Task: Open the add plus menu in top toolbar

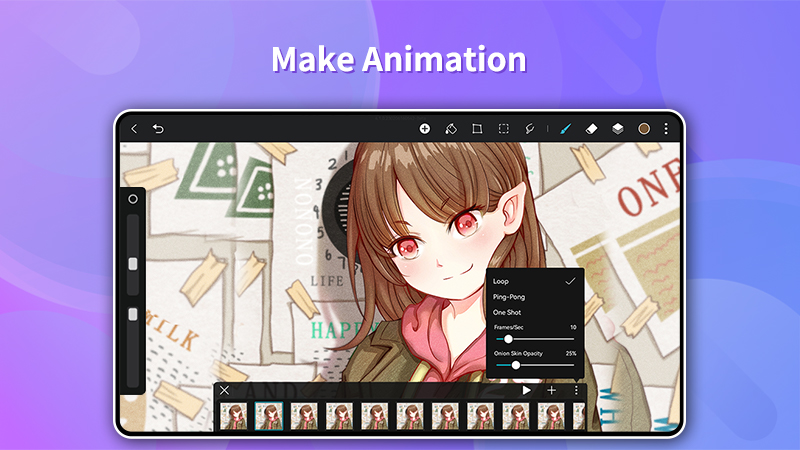Action: click(424, 129)
